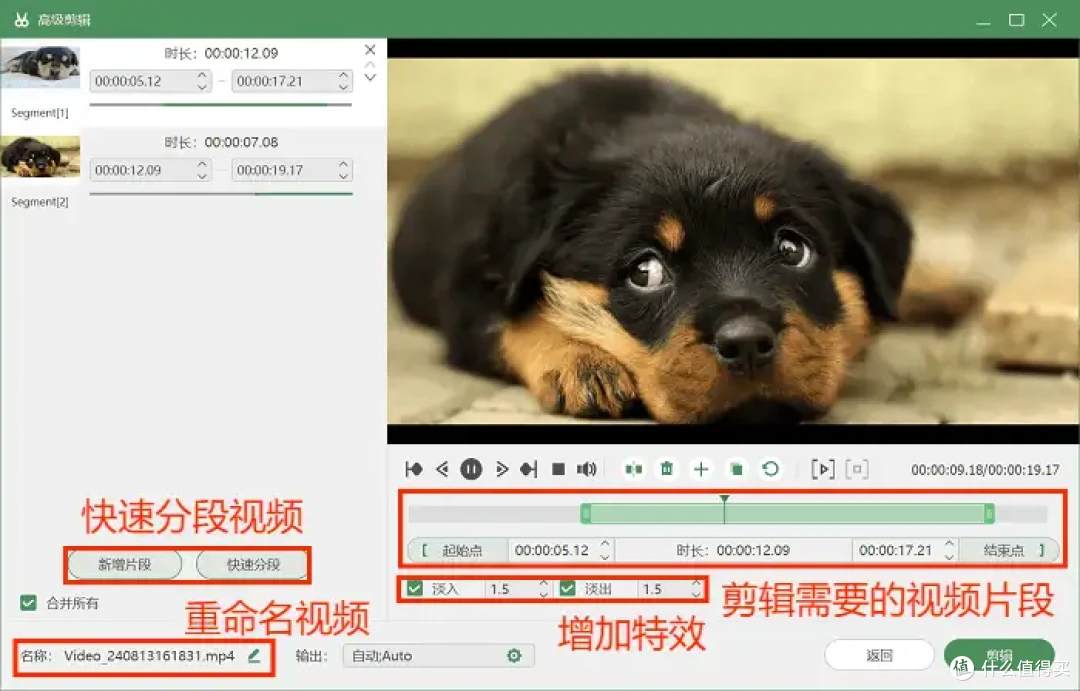The width and height of the screenshot is (1080, 691).
Task: Click Segment[1] 时长 00:00:12.09 label
Action: pyautogui.click(x=220, y=53)
